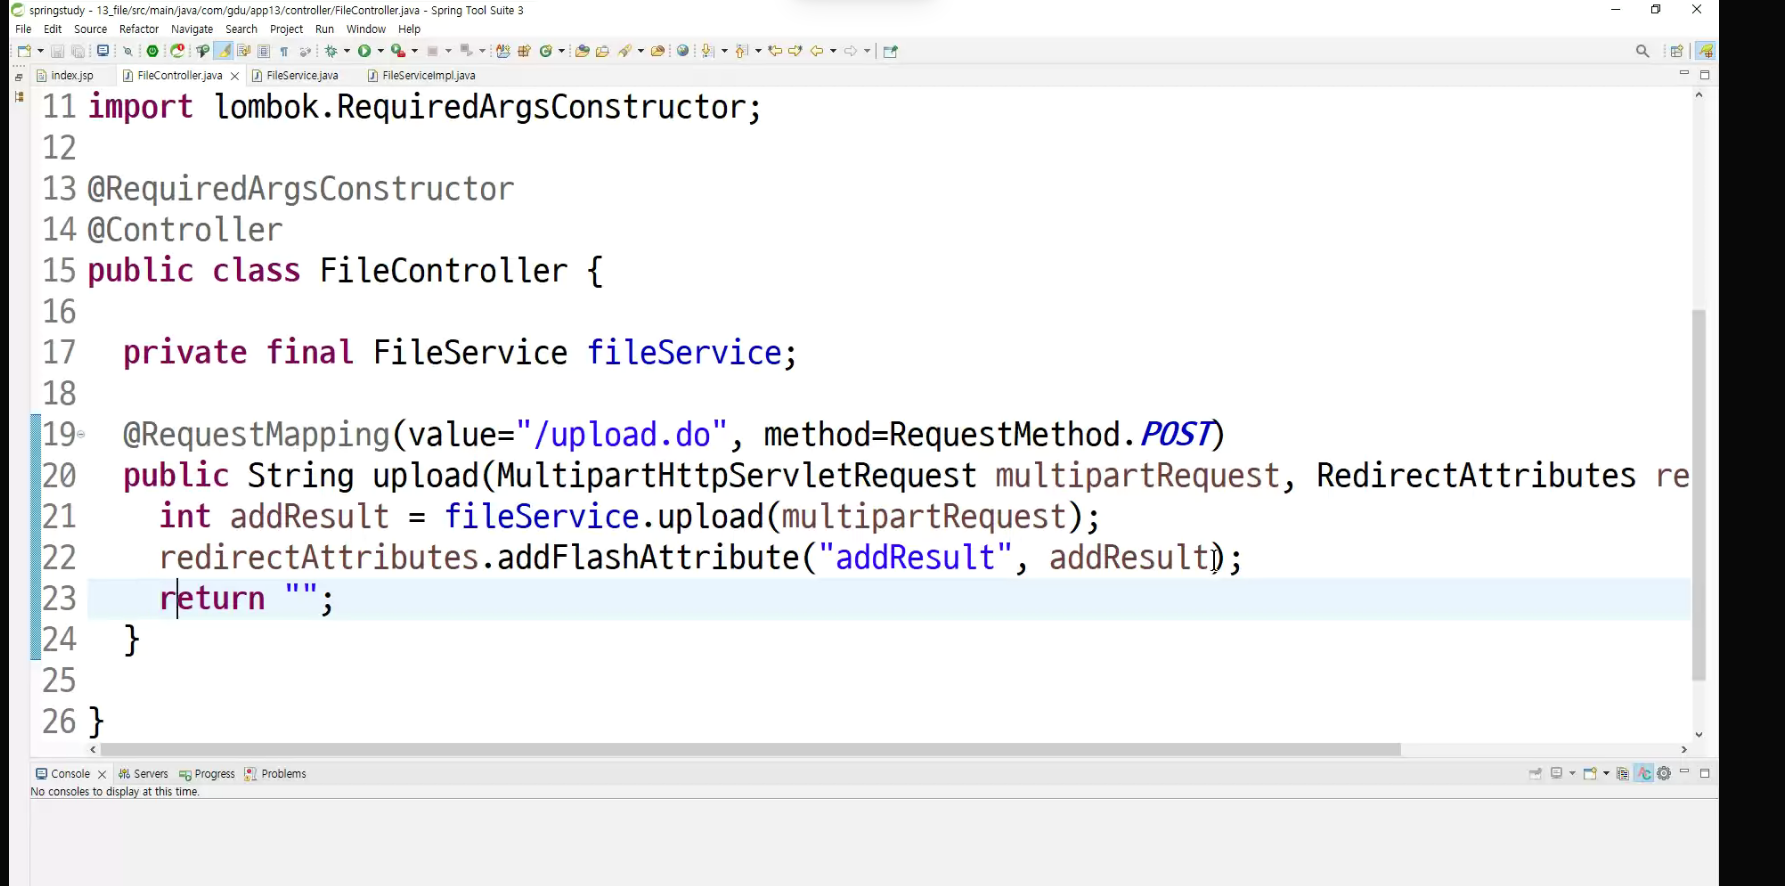Image resolution: width=1785 pixels, height=886 pixels.
Task: Click the console settings gear icon
Action: tap(1664, 773)
